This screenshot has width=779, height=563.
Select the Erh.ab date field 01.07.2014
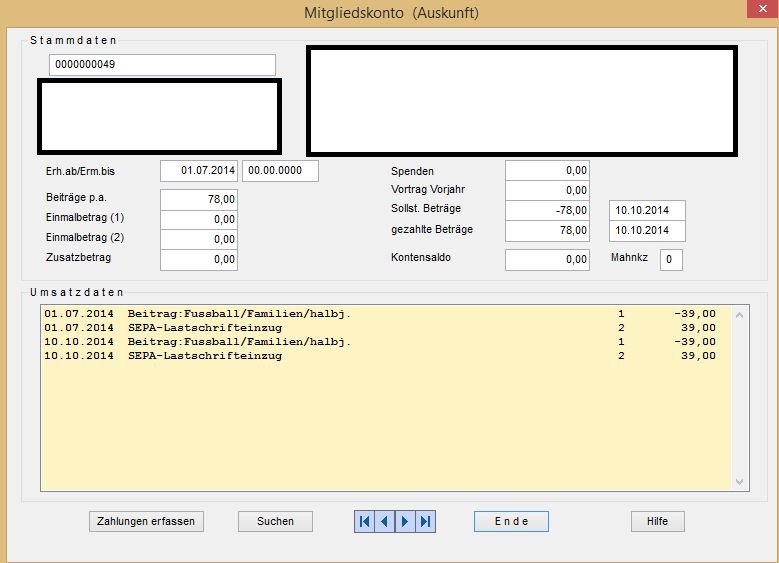[199, 171]
